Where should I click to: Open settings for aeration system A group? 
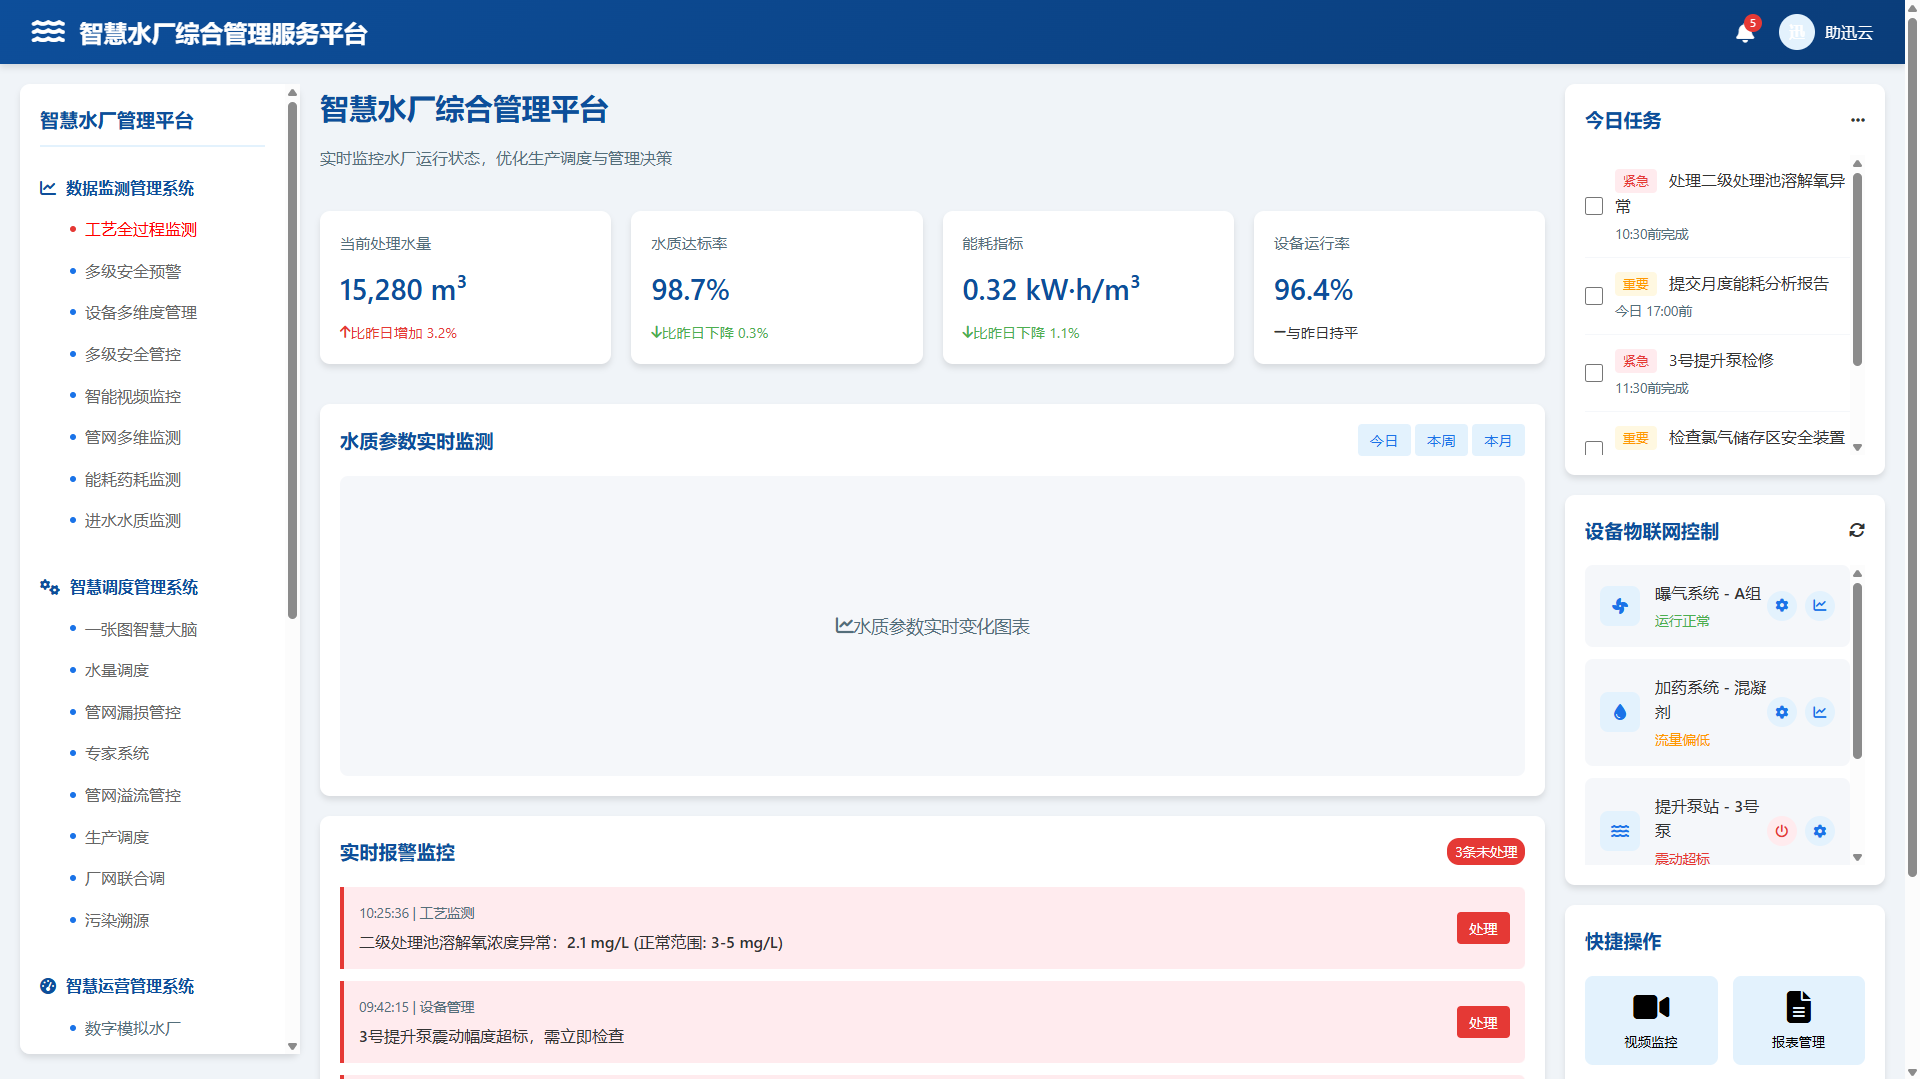pyautogui.click(x=1781, y=606)
